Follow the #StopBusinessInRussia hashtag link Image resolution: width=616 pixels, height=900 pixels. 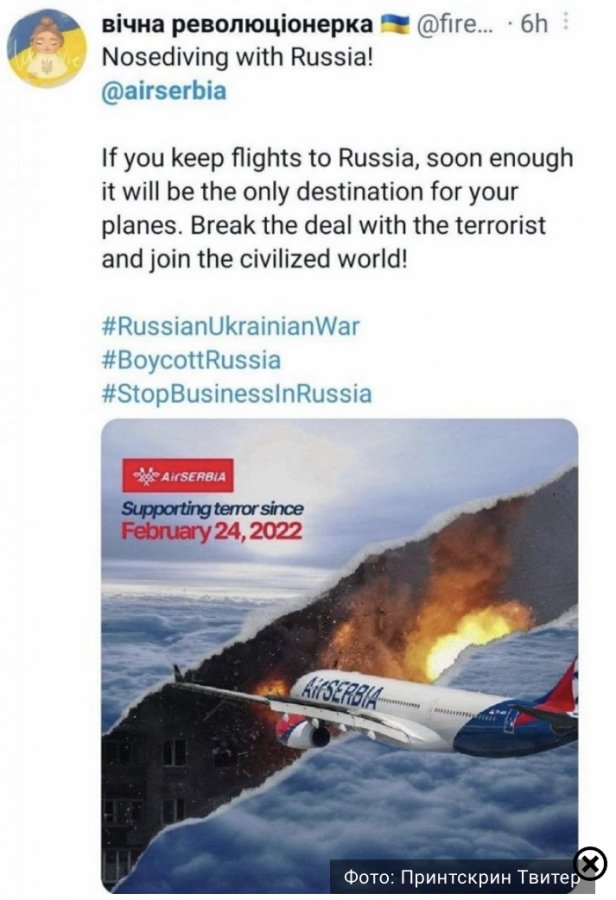coord(237,393)
